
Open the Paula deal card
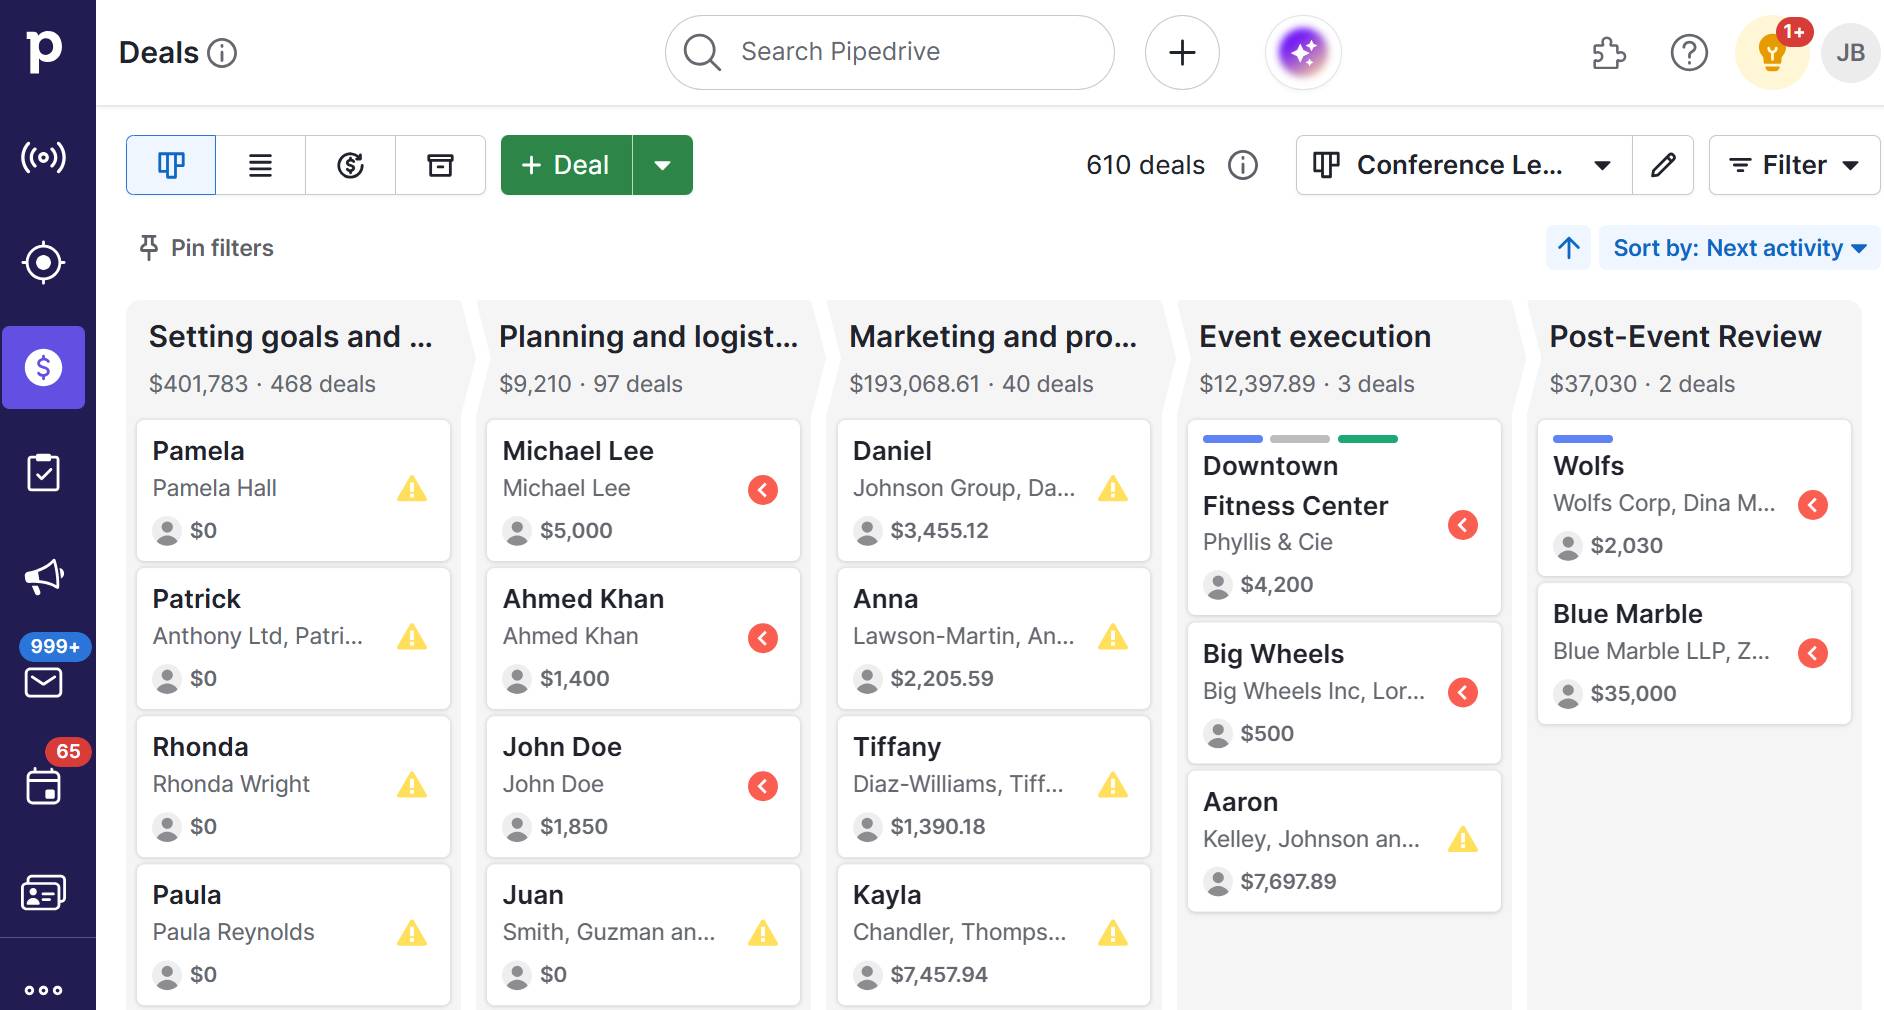[293, 934]
